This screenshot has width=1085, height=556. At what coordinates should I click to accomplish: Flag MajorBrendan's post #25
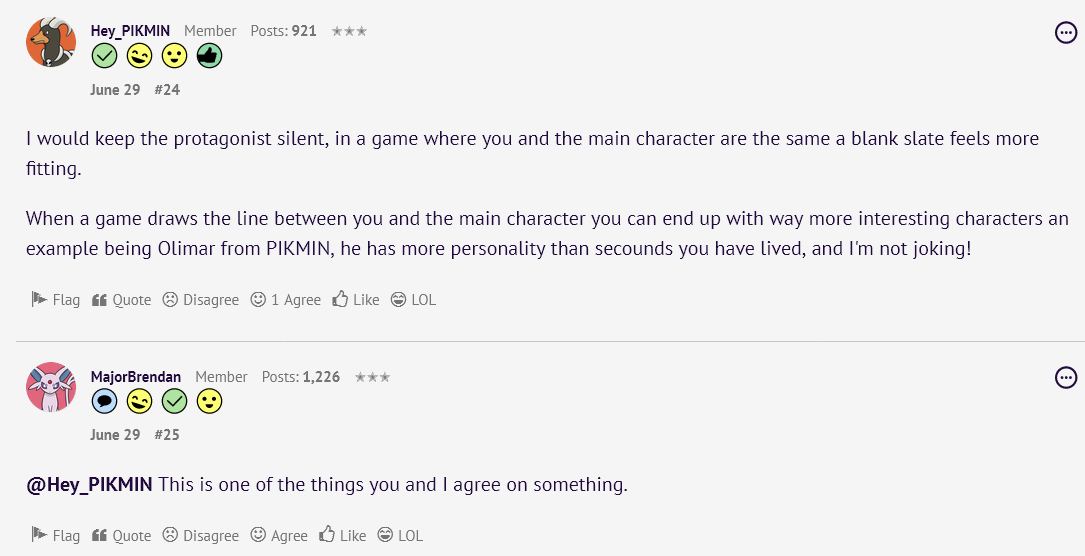pyautogui.click(x=56, y=535)
